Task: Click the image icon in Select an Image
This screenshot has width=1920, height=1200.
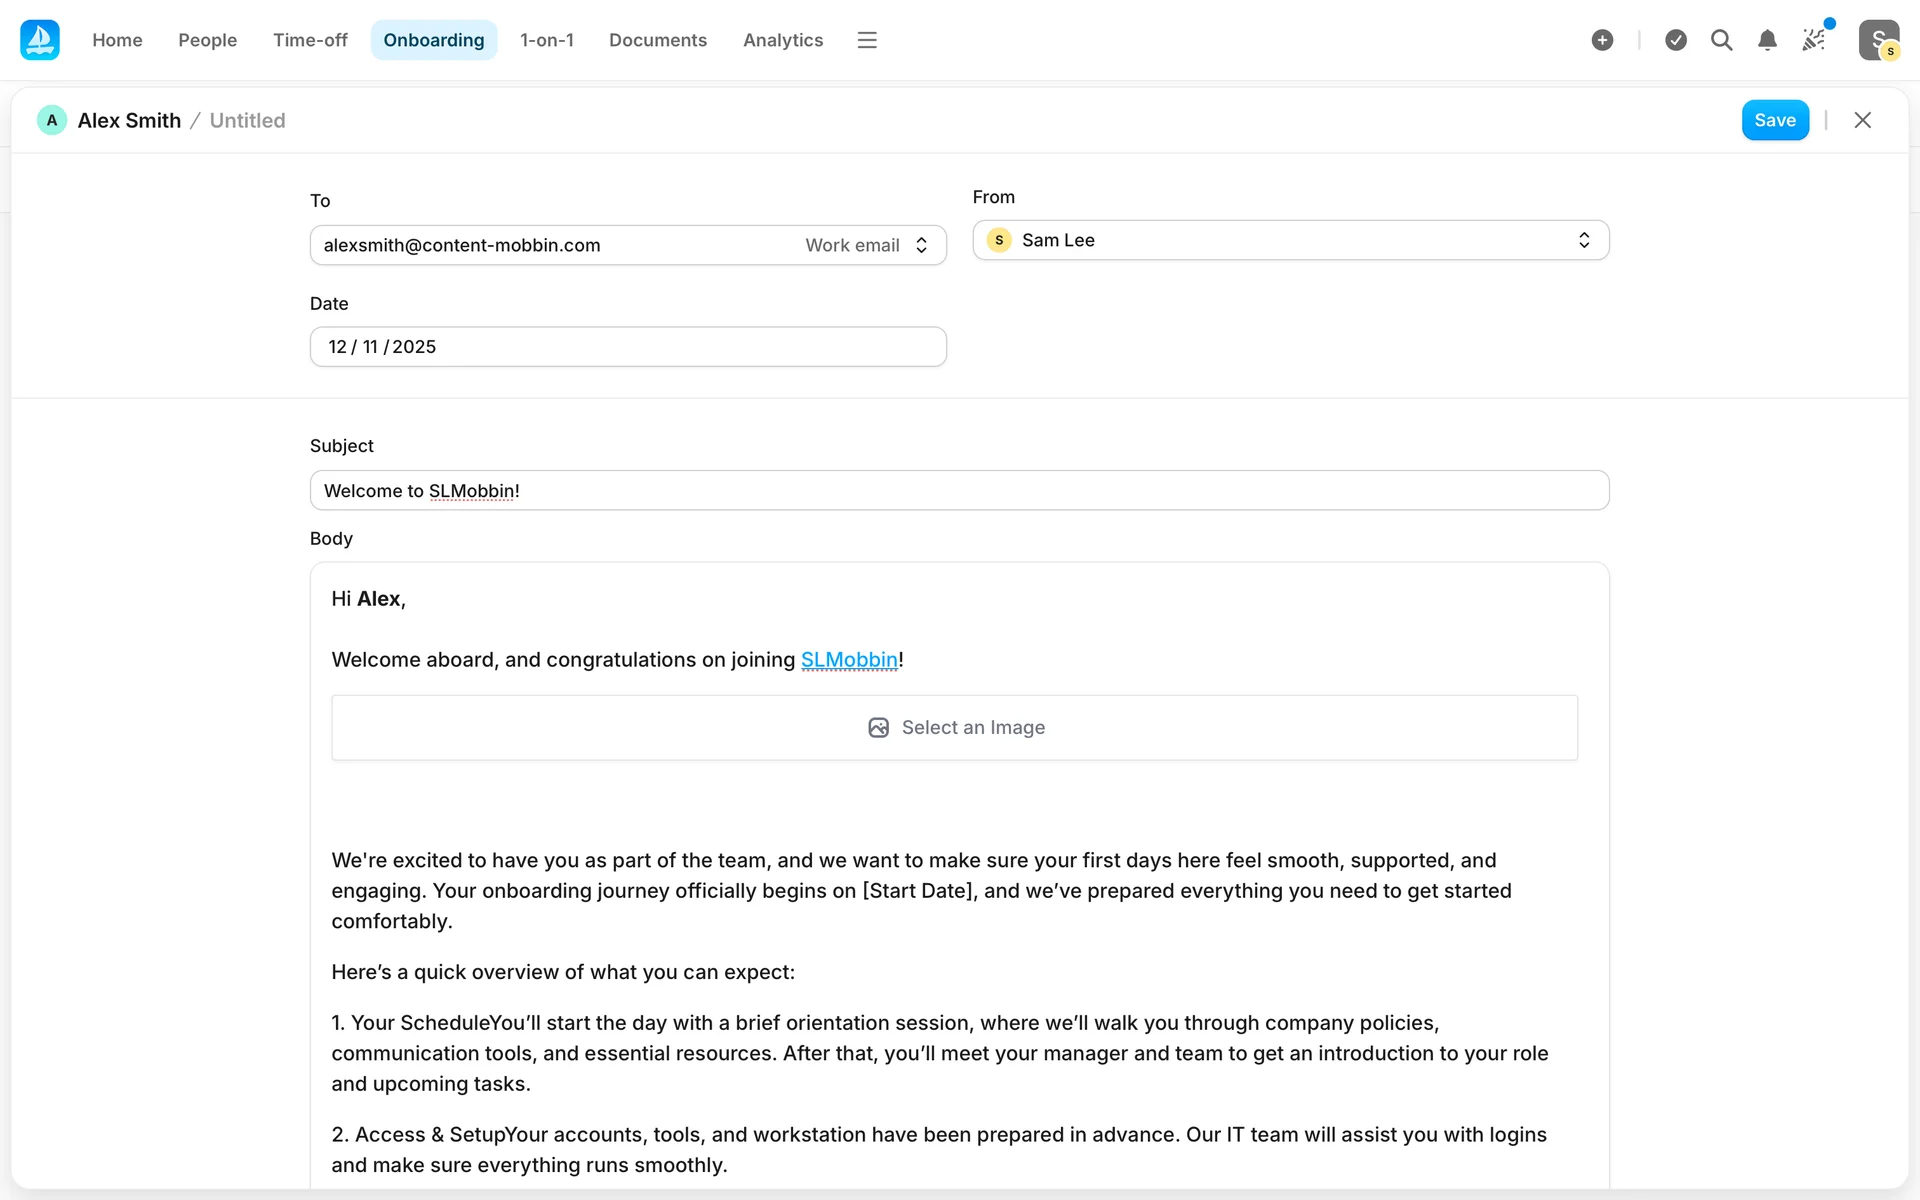Action: [x=878, y=728]
